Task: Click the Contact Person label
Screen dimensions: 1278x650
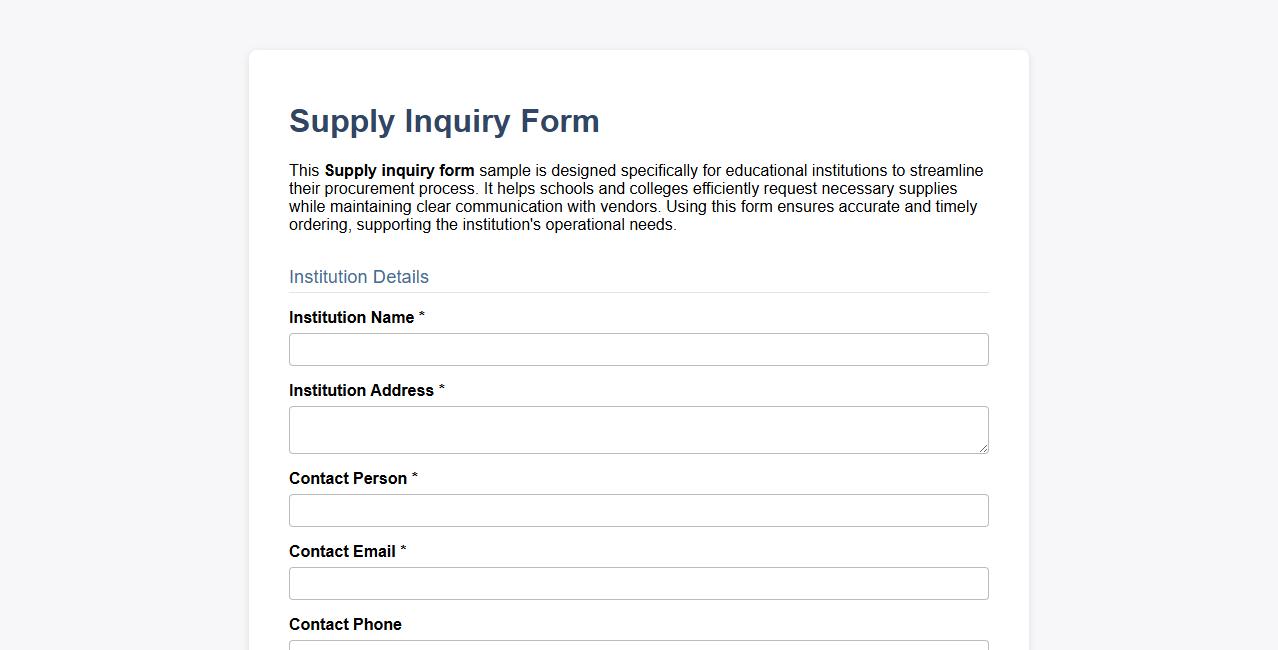Action: coord(347,478)
